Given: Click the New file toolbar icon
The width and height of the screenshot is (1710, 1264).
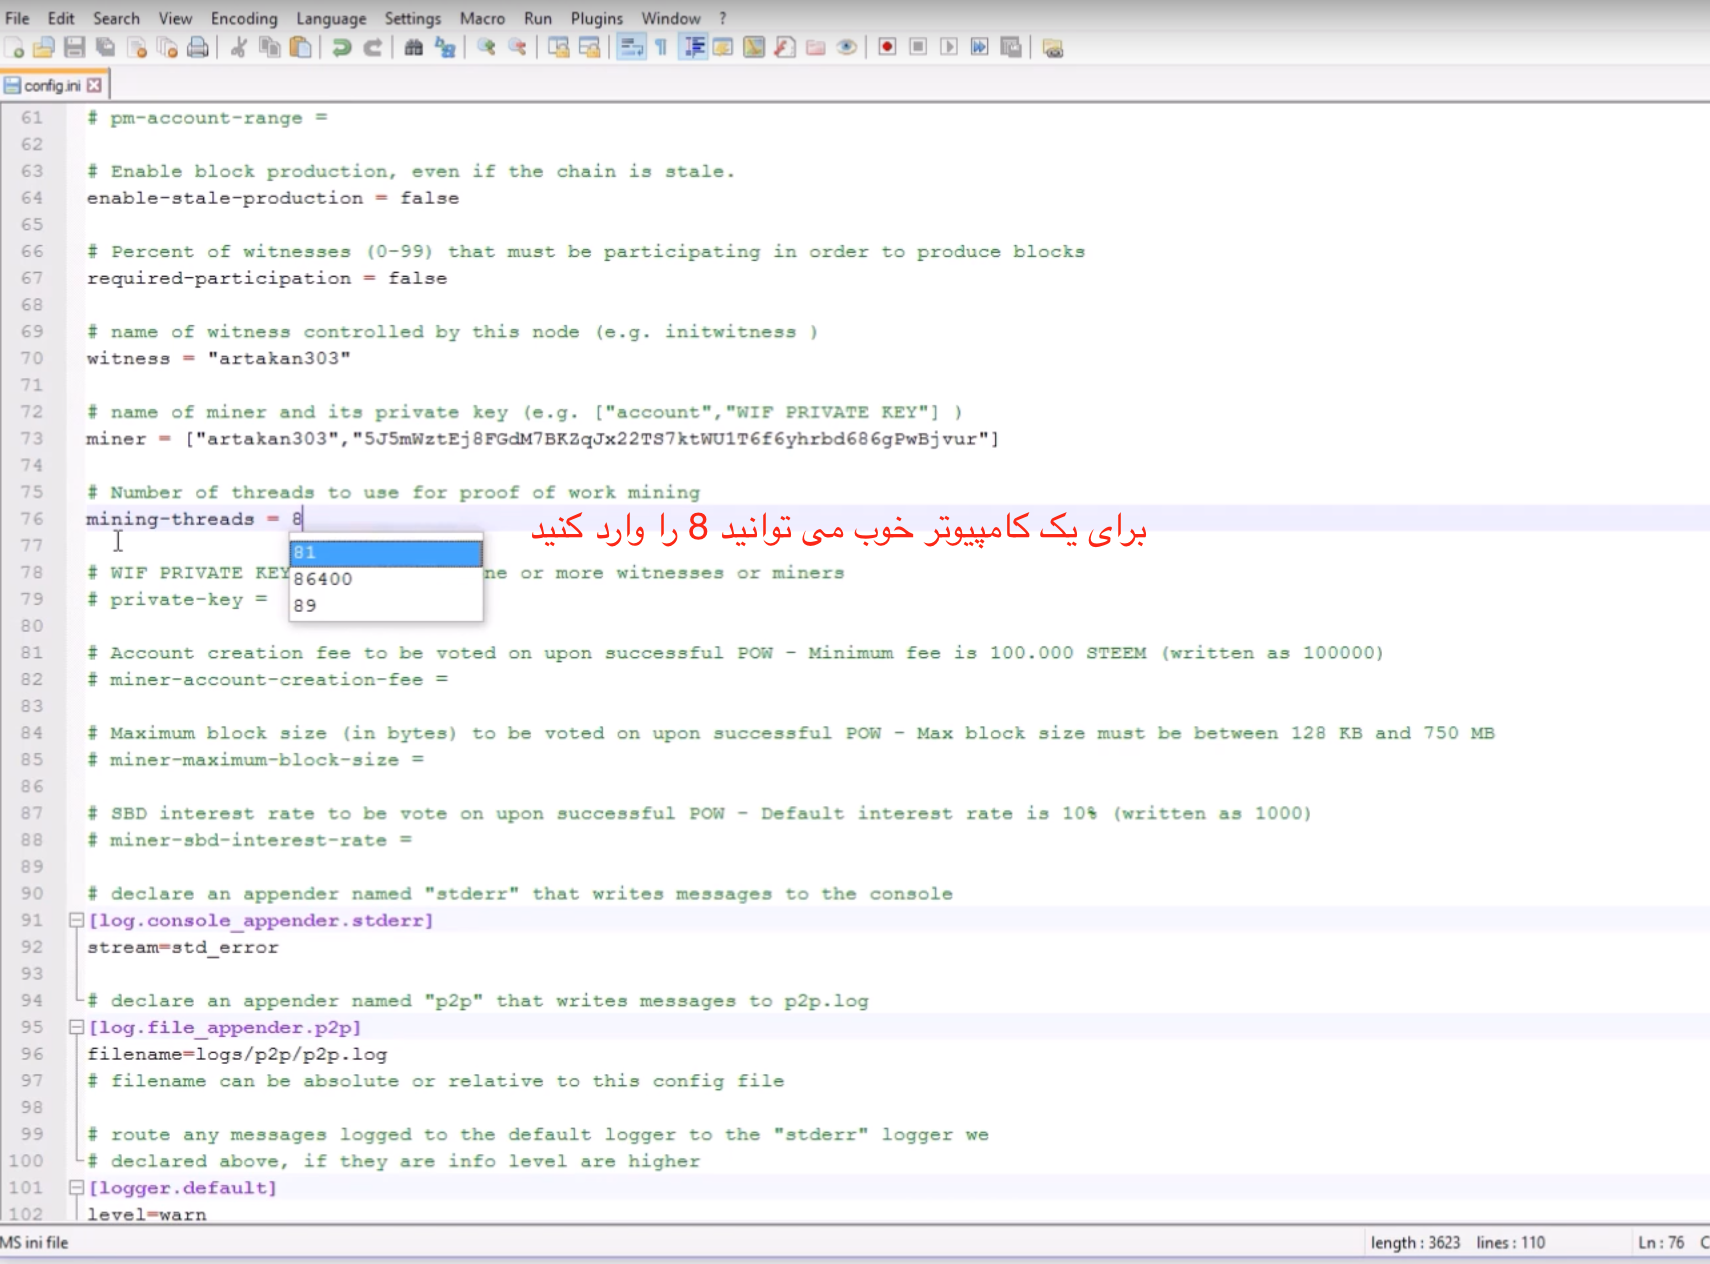Looking at the screenshot, I should [x=14, y=47].
